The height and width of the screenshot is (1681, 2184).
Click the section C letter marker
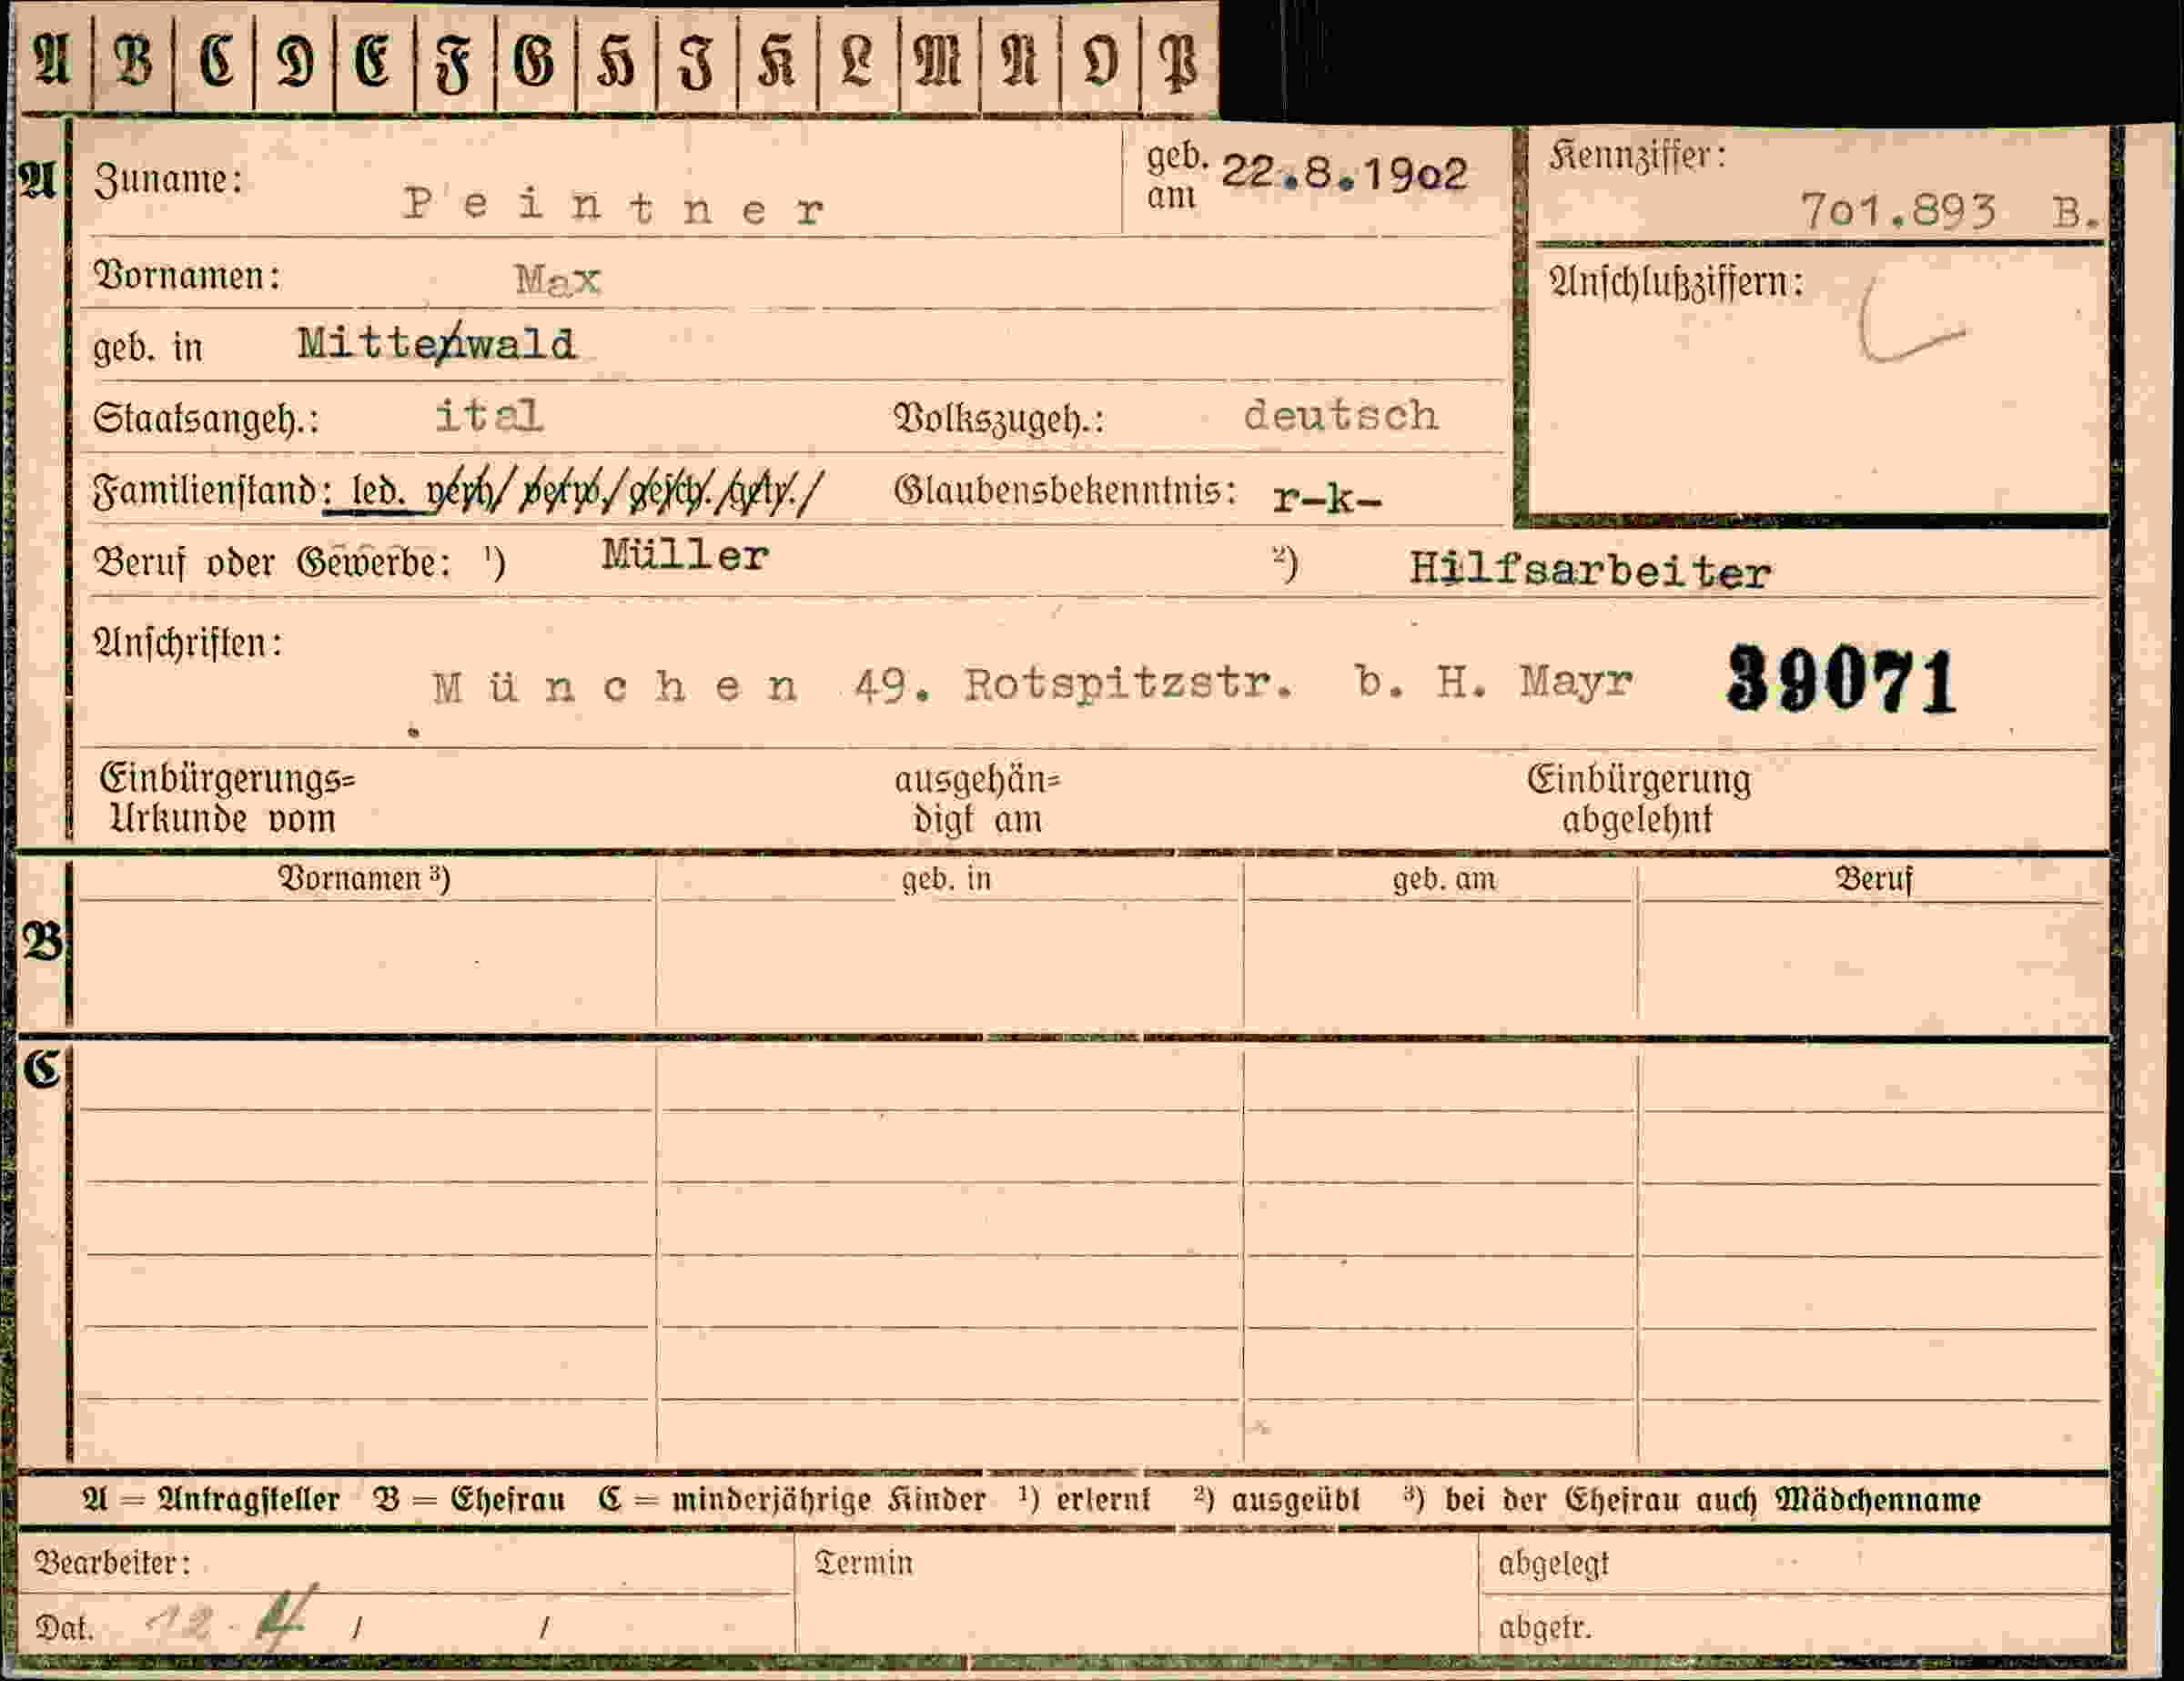point(42,1069)
